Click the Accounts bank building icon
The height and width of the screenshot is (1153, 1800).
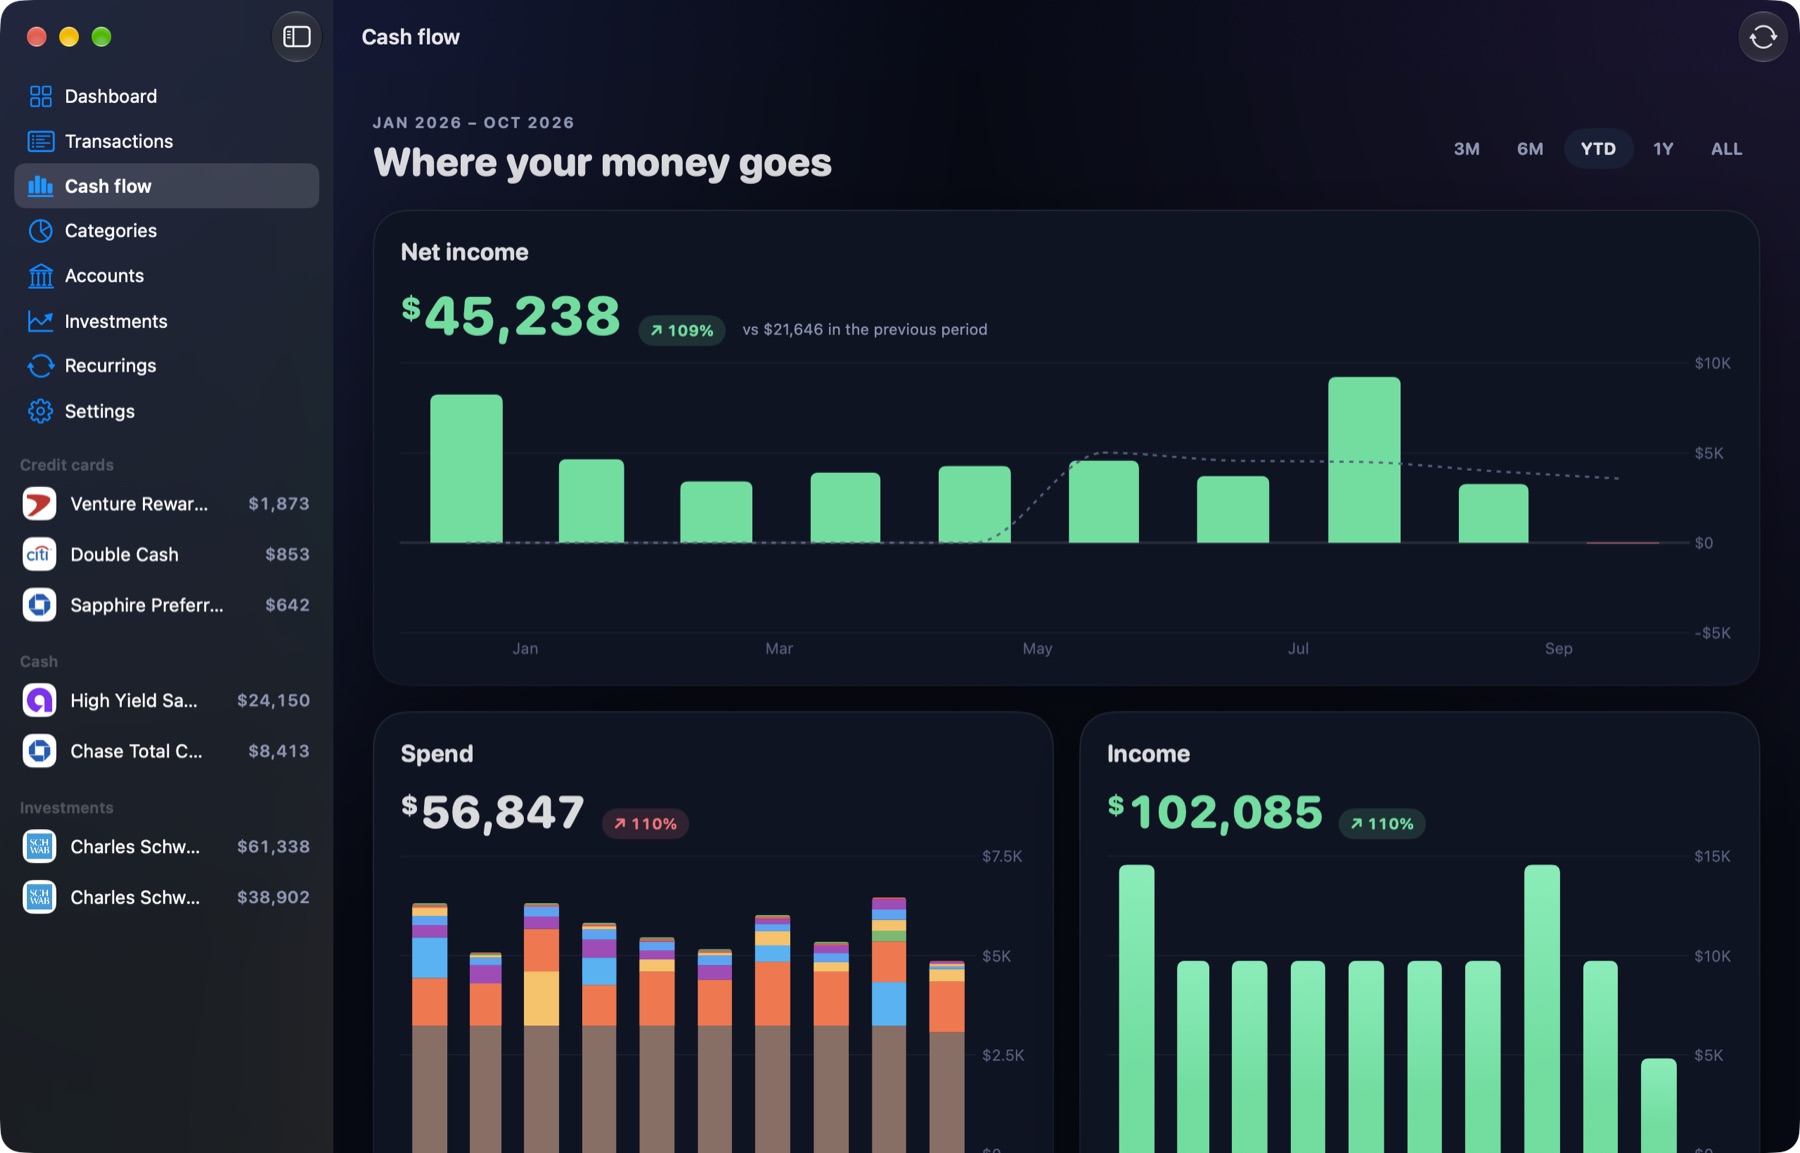tap(41, 276)
